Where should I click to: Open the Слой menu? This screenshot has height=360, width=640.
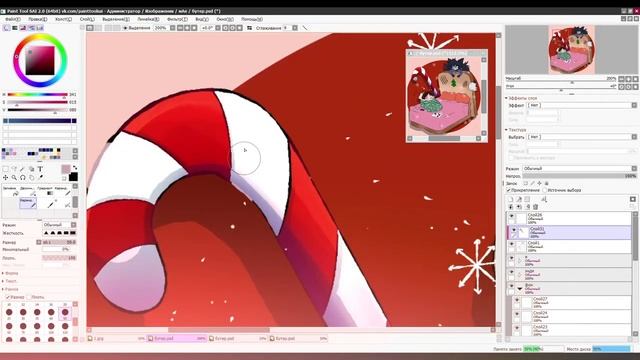pos(87,19)
